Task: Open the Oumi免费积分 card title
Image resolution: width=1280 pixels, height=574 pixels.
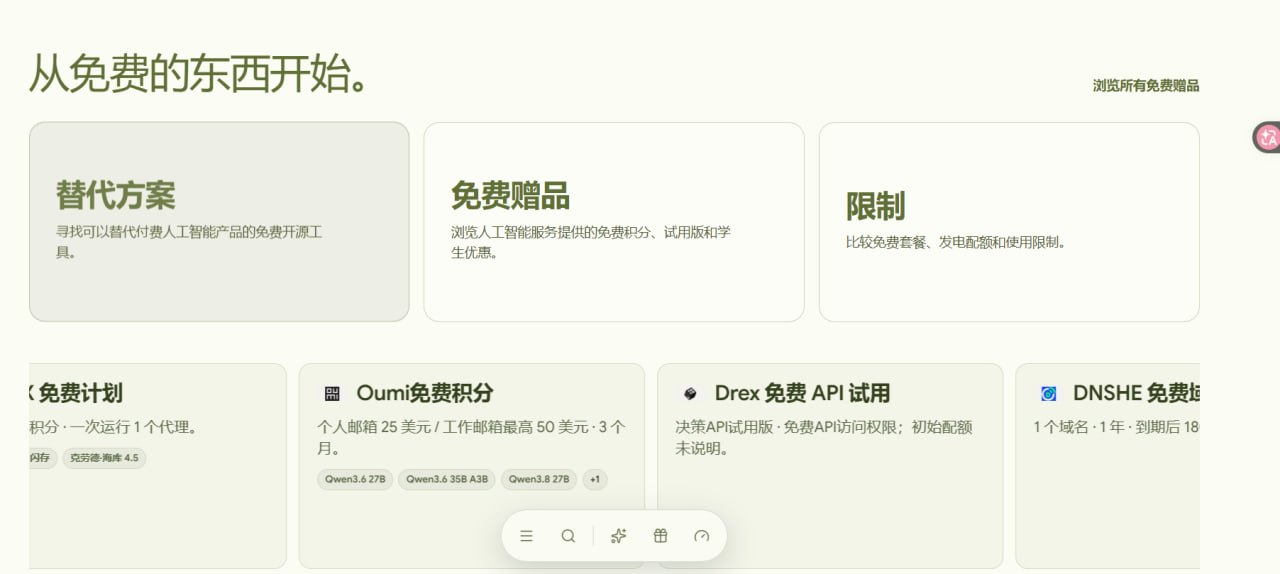Action: point(425,393)
